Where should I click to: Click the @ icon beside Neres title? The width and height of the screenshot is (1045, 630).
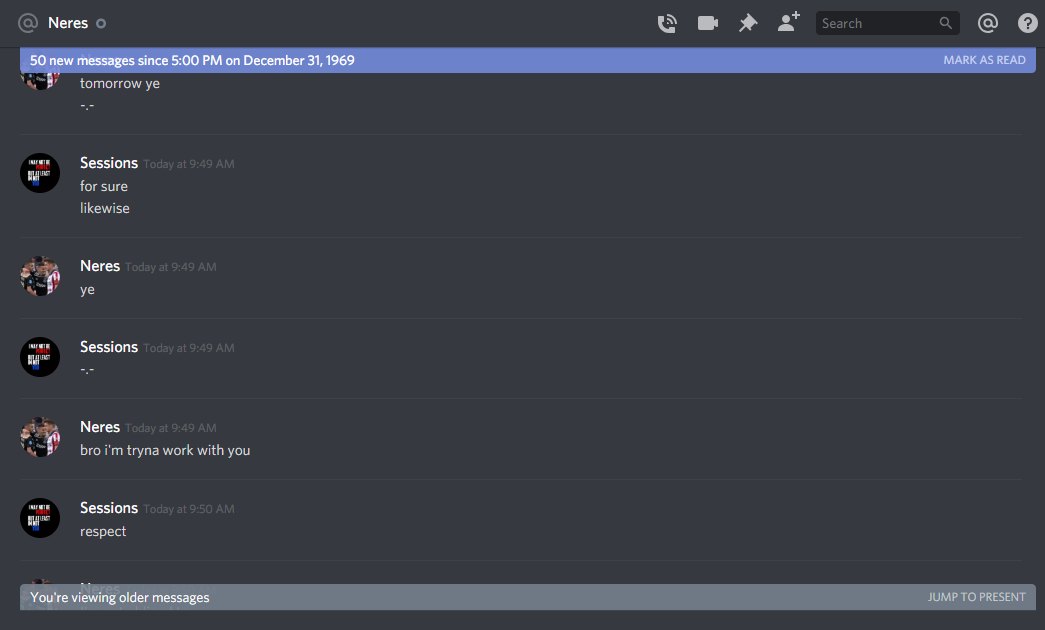pyautogui.click(x=28, y=23)
